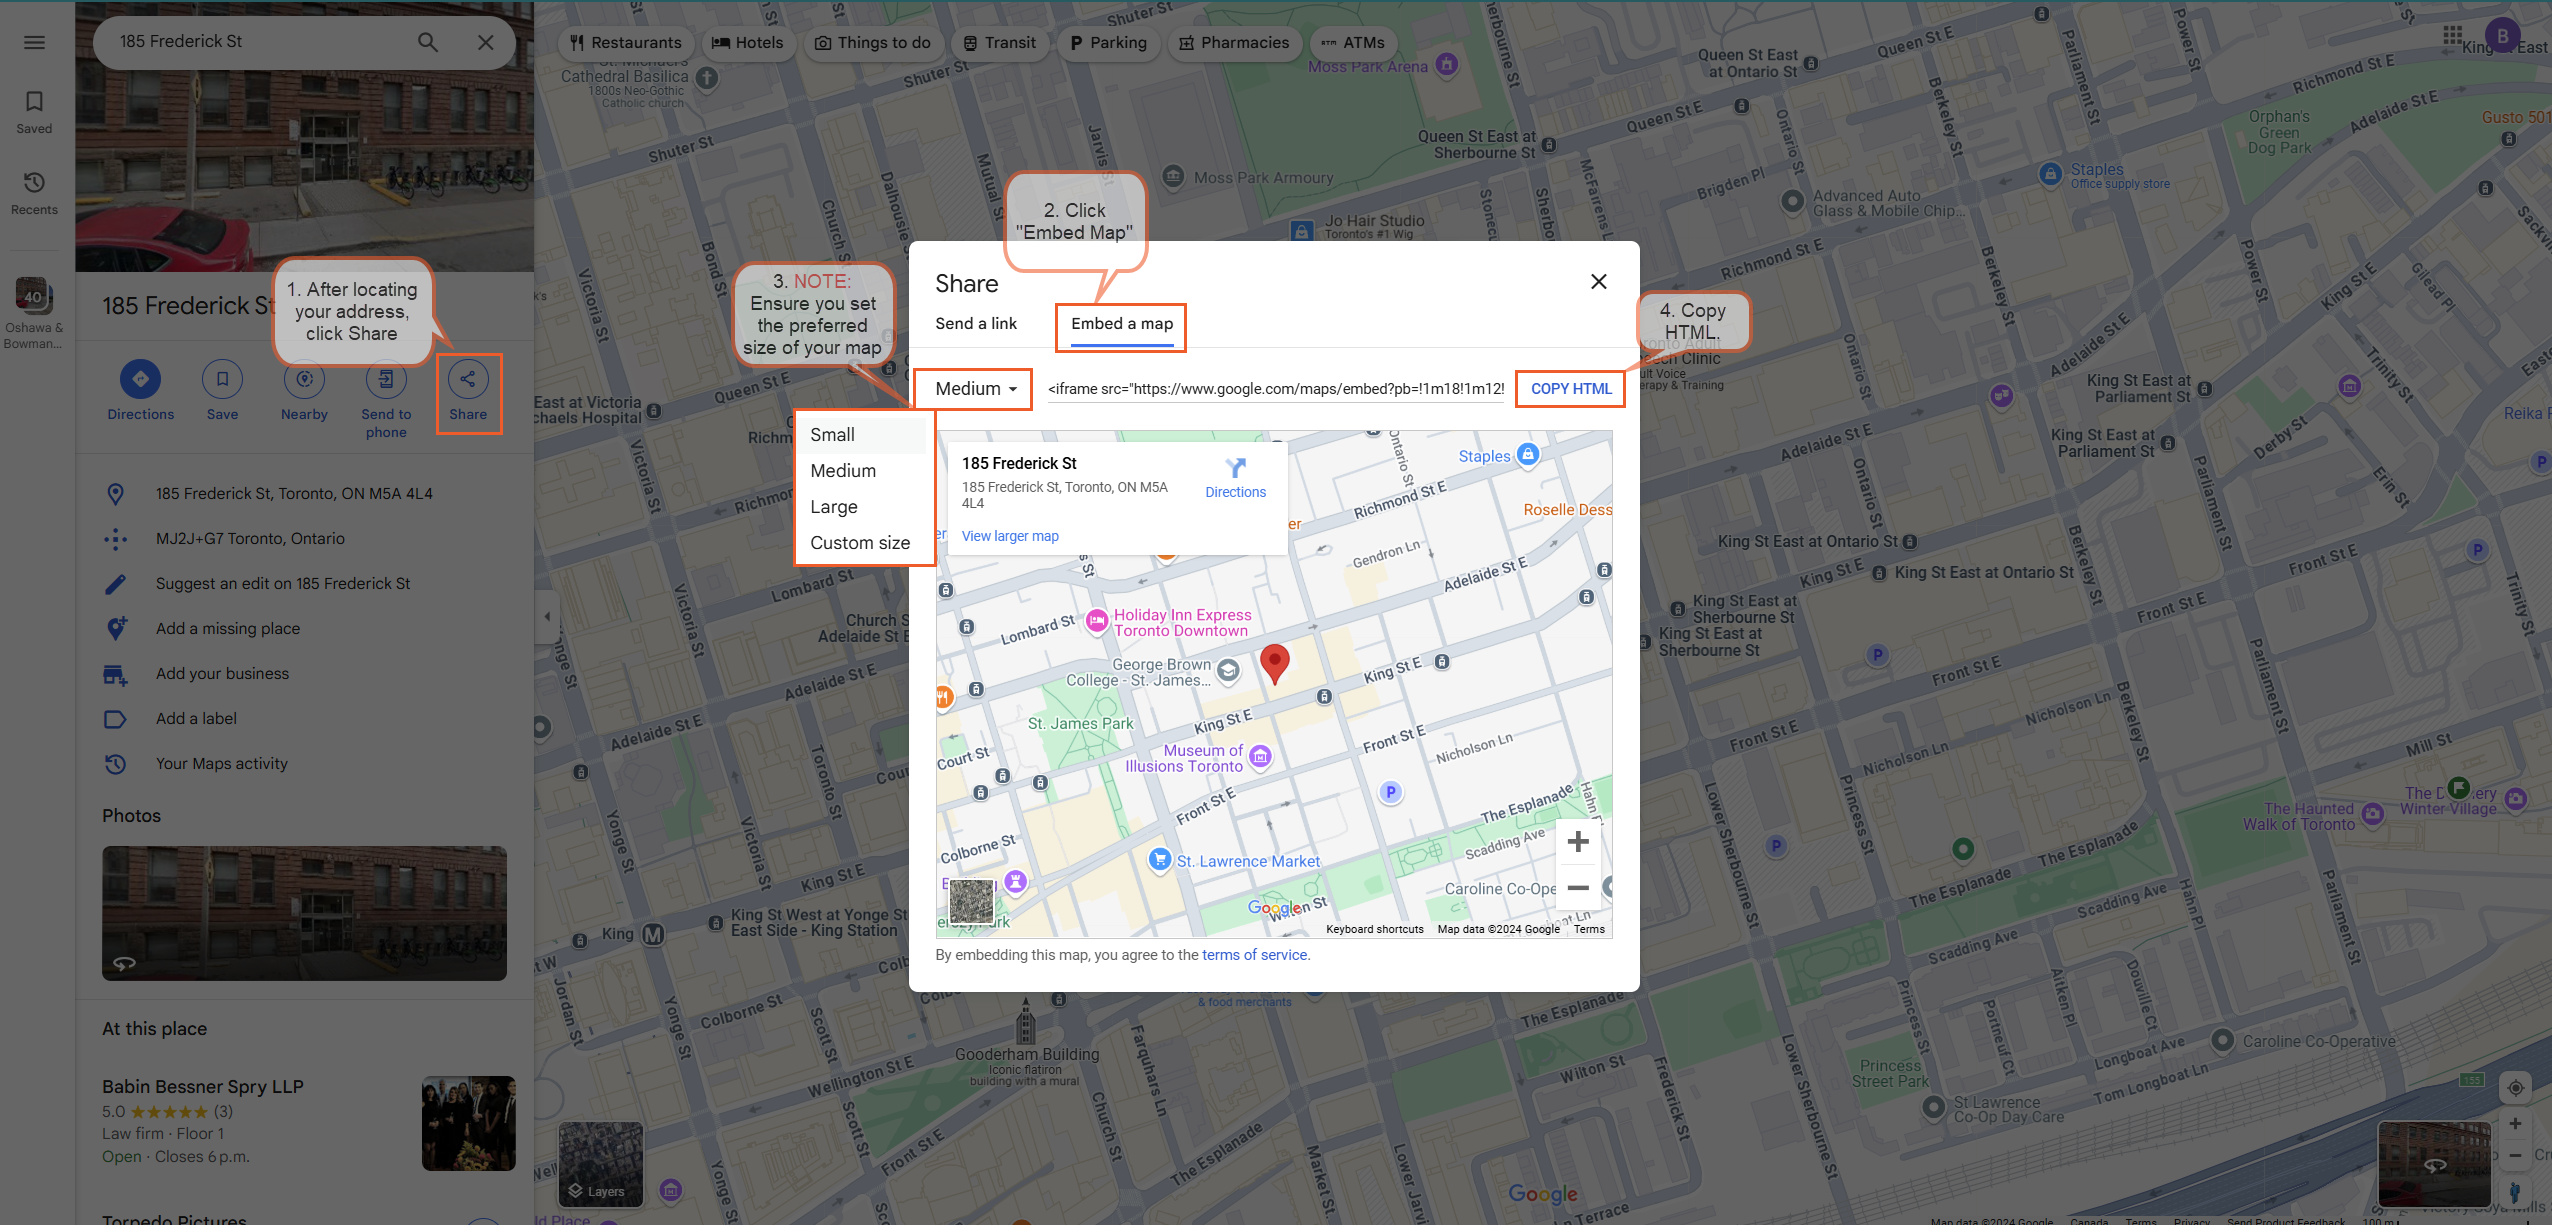Click Museum of Illusions Toronto marker

click(1260, 757)
